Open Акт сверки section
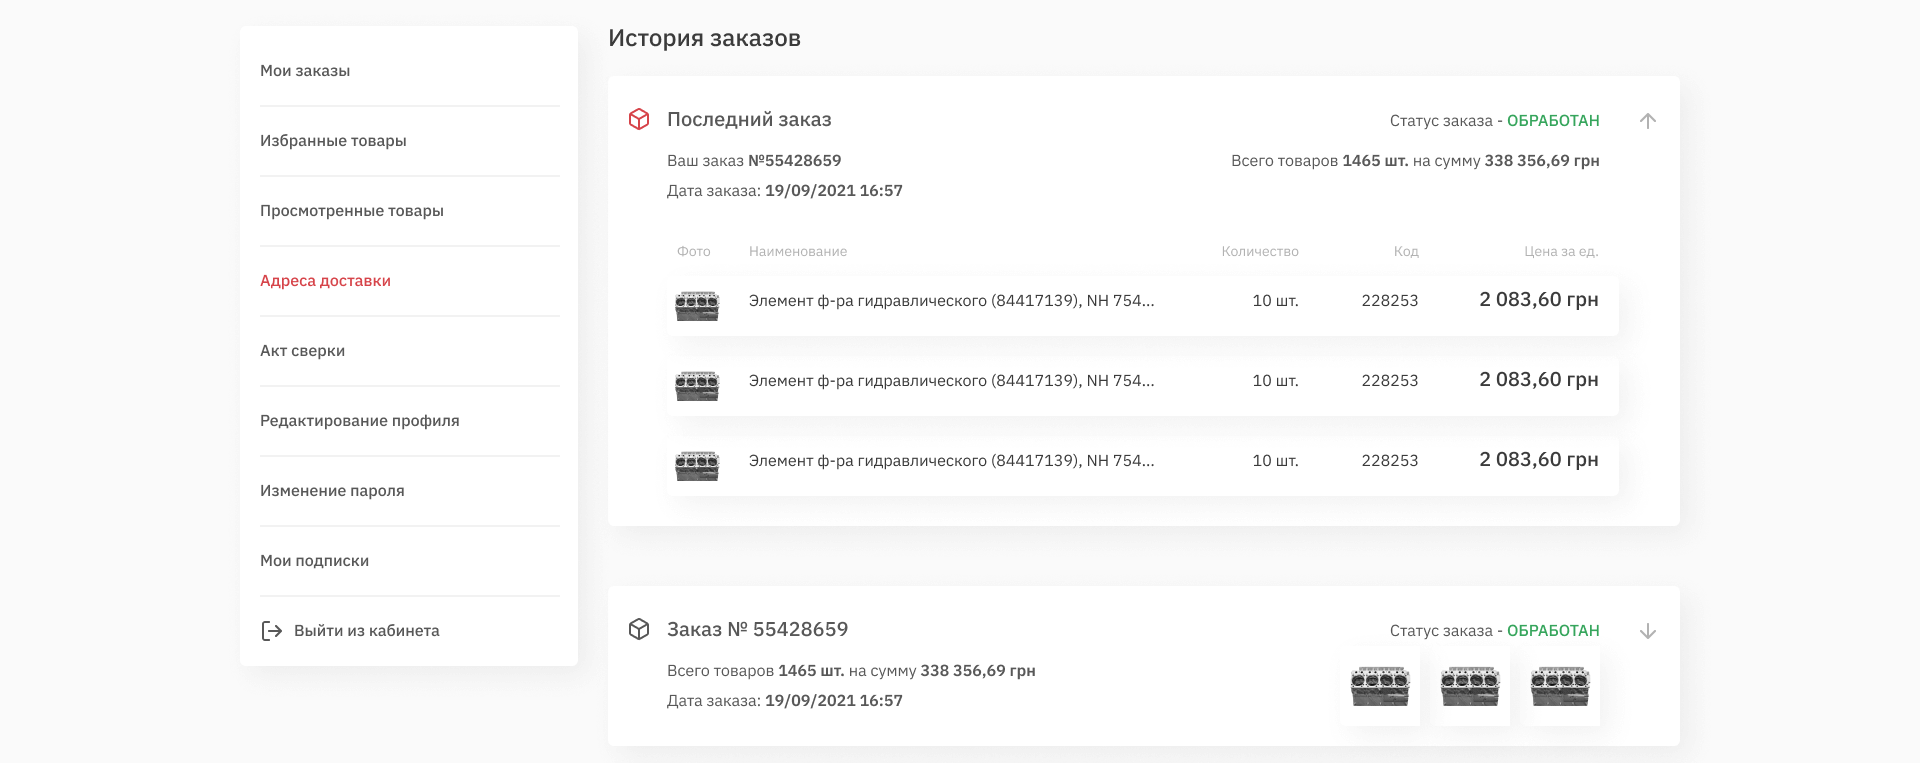The height and width of the screenshot is (763, 1920). tap(302, 351)
